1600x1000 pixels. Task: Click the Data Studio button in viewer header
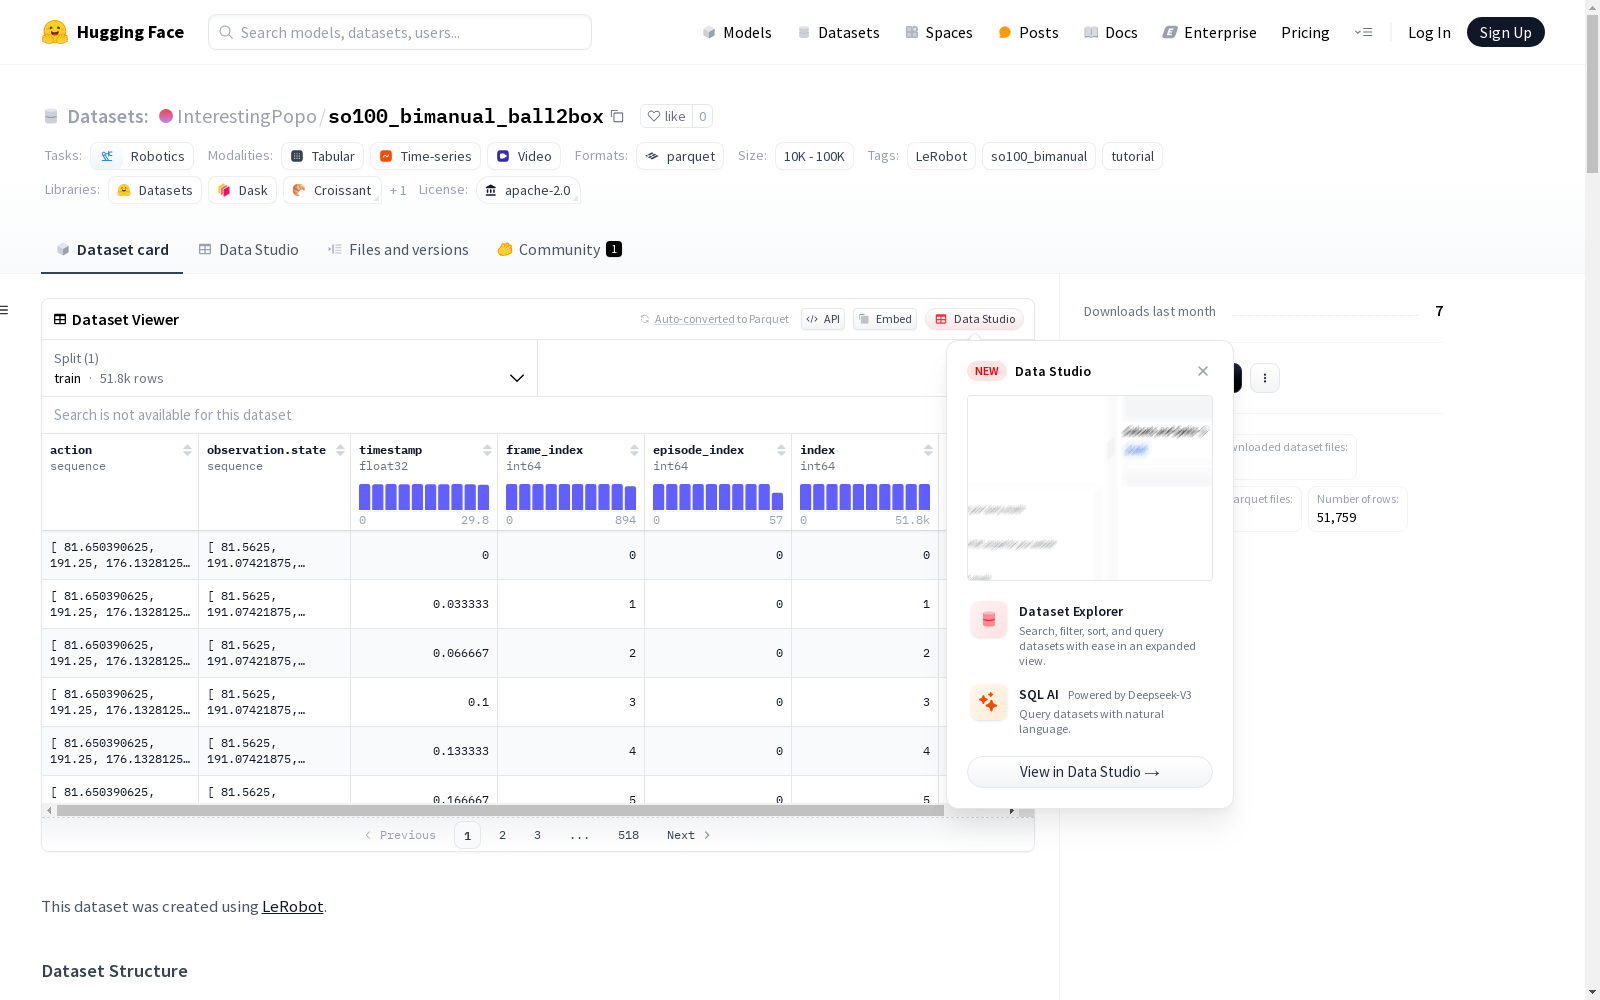click(975, 319)
